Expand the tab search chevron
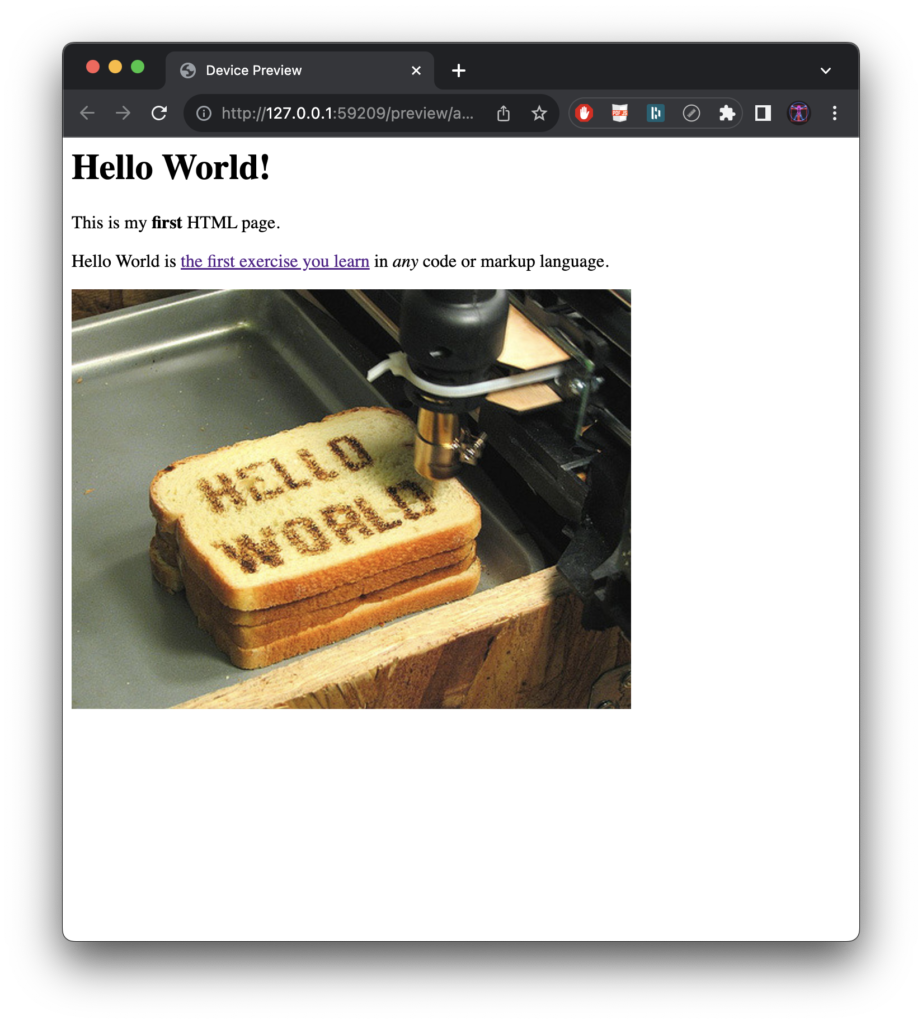 tap(825, 70)
